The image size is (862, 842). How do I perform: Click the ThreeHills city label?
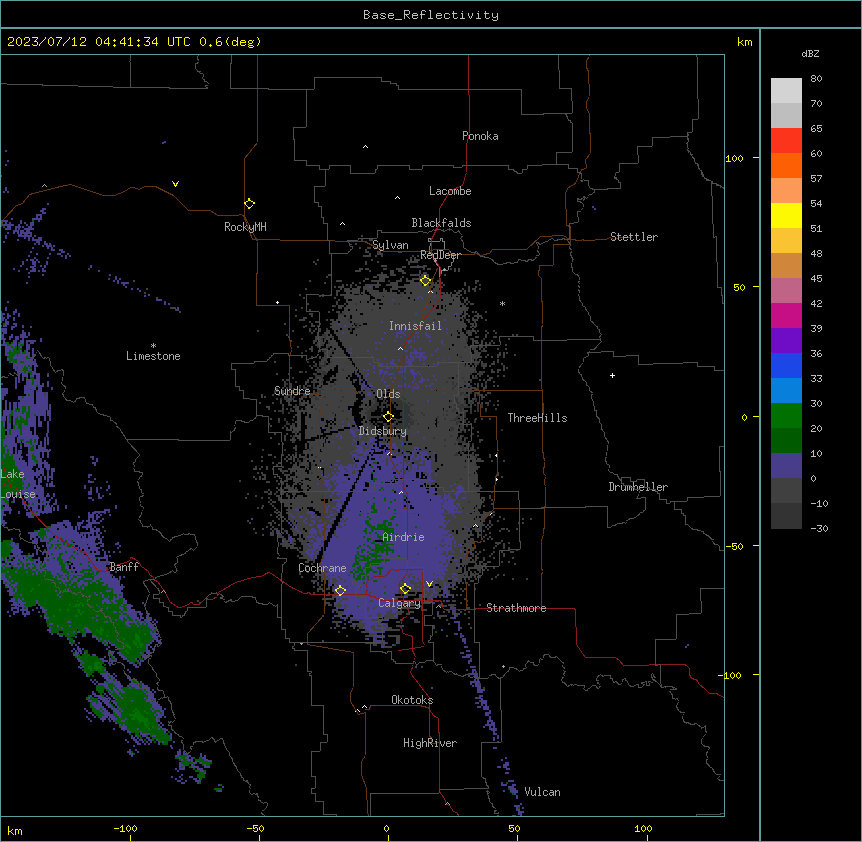537,418
